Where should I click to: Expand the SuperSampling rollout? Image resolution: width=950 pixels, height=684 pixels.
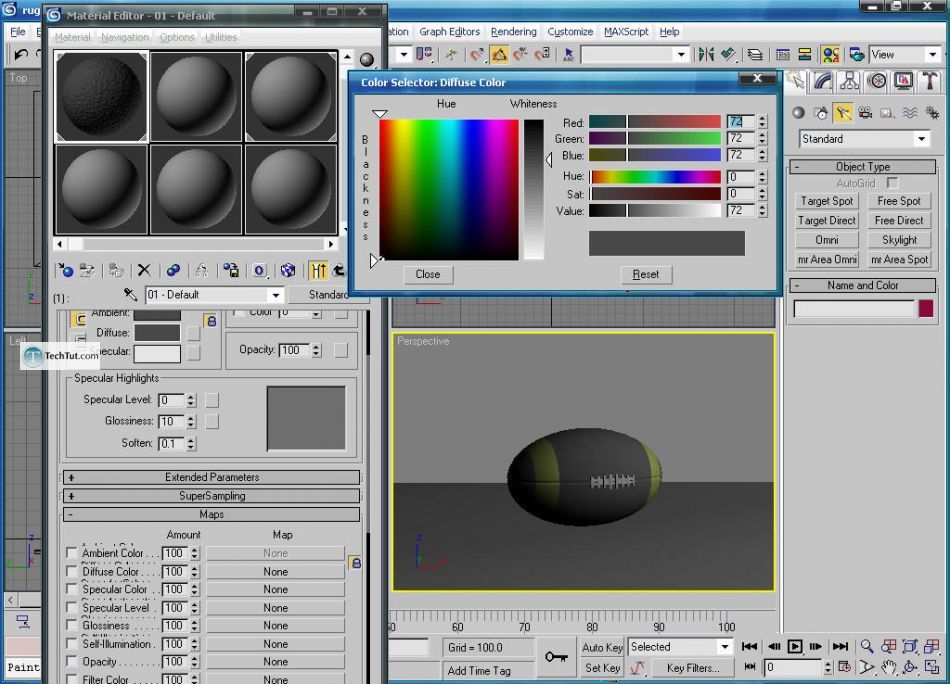click(211, 496)
